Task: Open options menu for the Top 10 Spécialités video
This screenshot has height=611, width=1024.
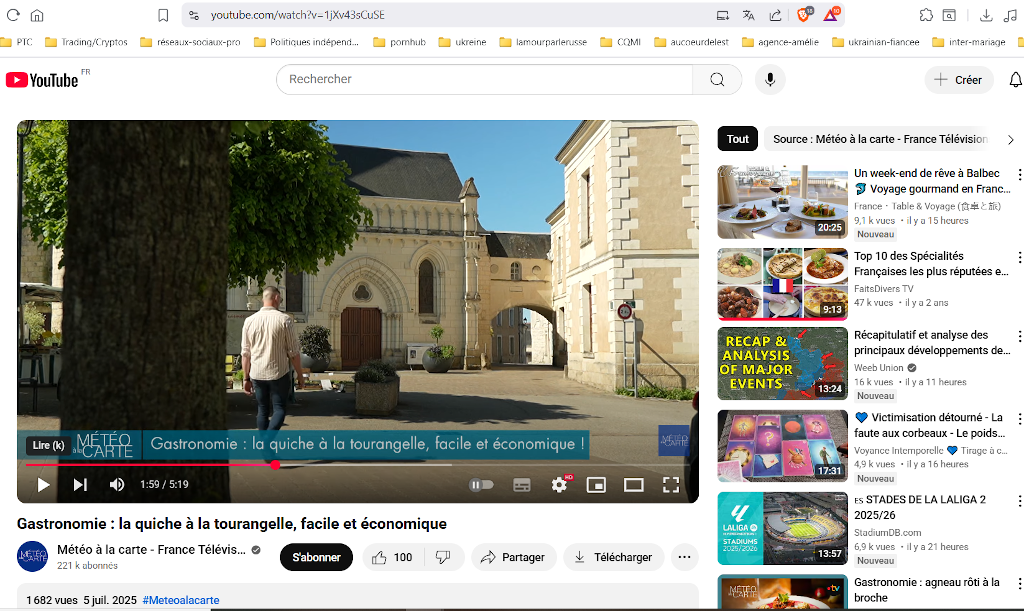Action: click(x=1019, y=257)
